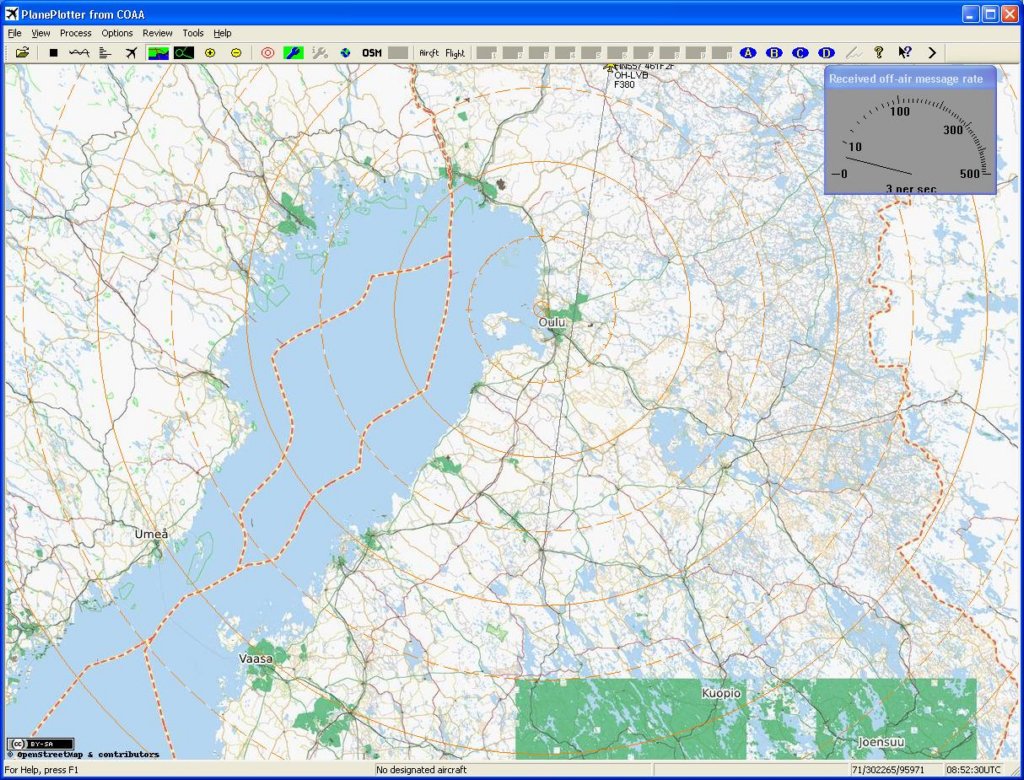Click the blue D memory button
The height and width of the screenshot is (780, 1024).
(x=826, y=52)
